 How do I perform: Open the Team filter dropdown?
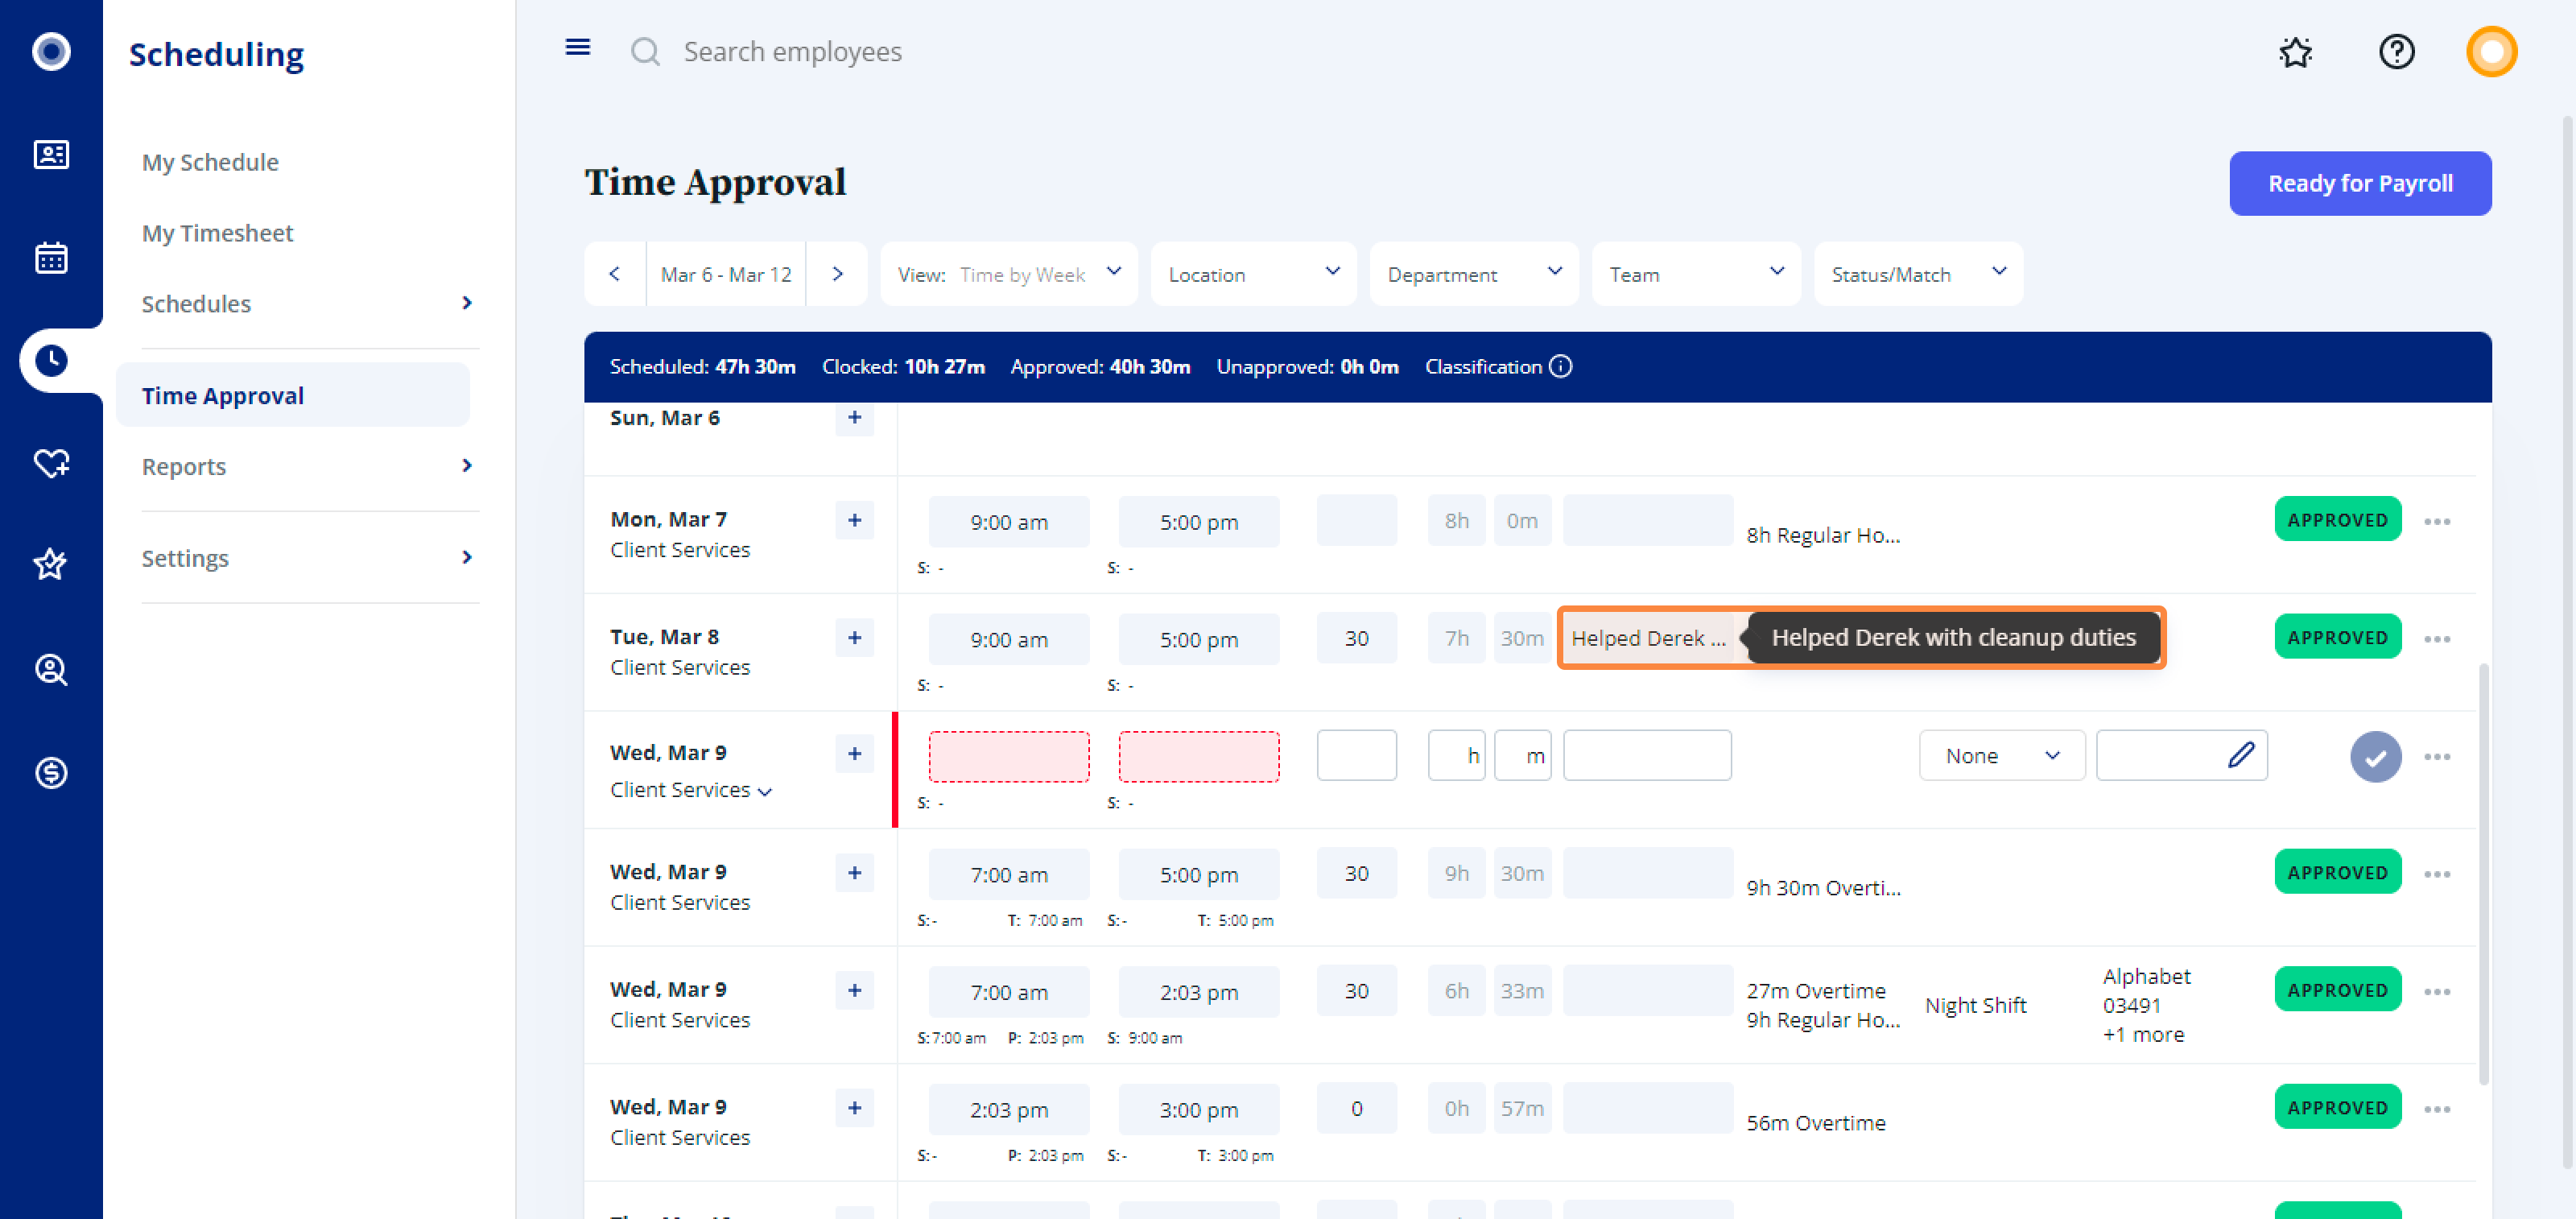click(x=1696, y=274)
